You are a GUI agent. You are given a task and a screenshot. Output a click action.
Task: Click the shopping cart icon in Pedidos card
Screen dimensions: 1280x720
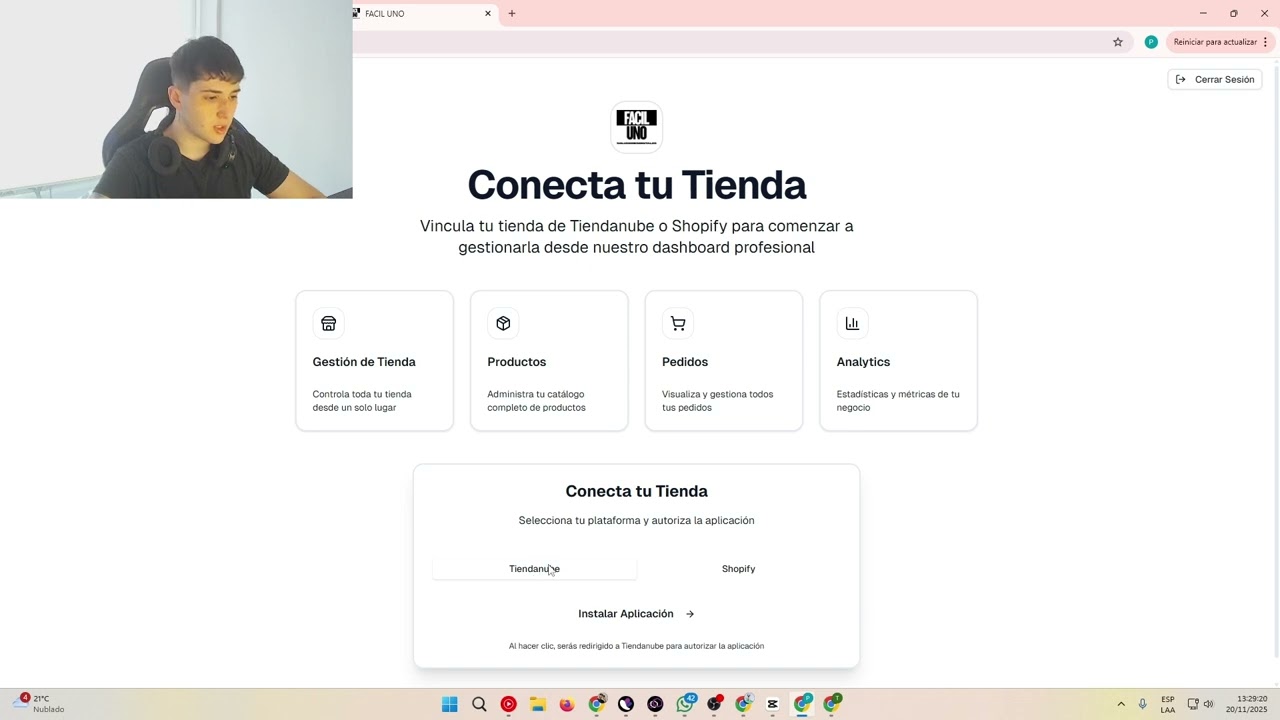click(678, 323)
